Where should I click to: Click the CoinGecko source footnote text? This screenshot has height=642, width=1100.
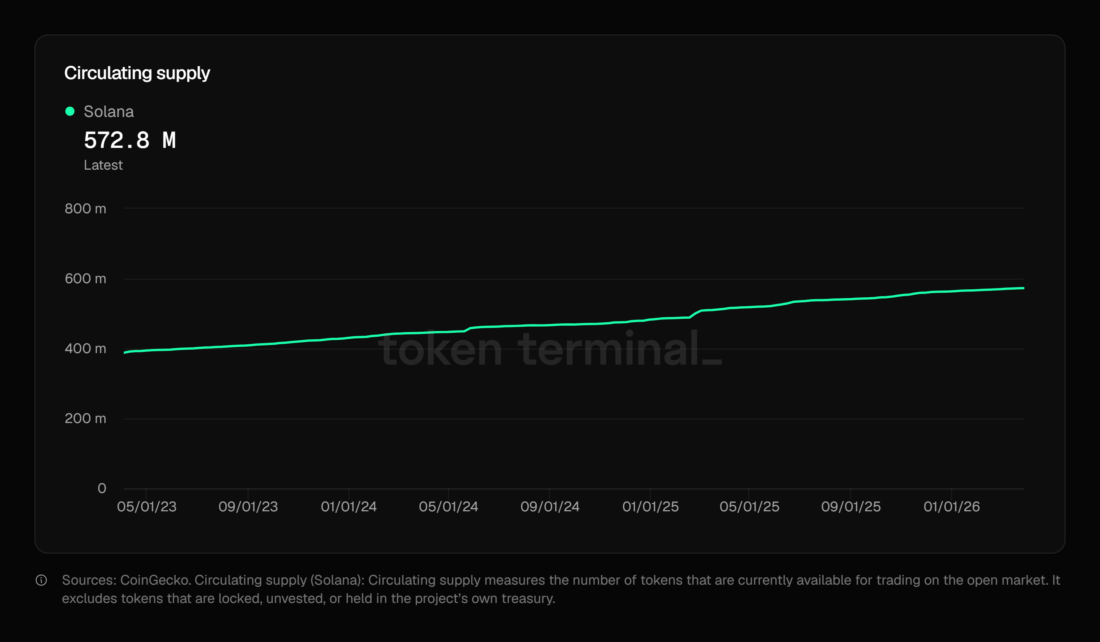tap(150, 580)
